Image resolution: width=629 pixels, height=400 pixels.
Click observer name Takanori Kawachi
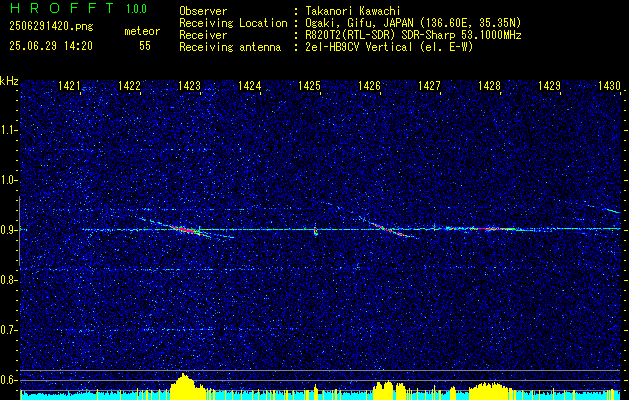click(352, 11)
